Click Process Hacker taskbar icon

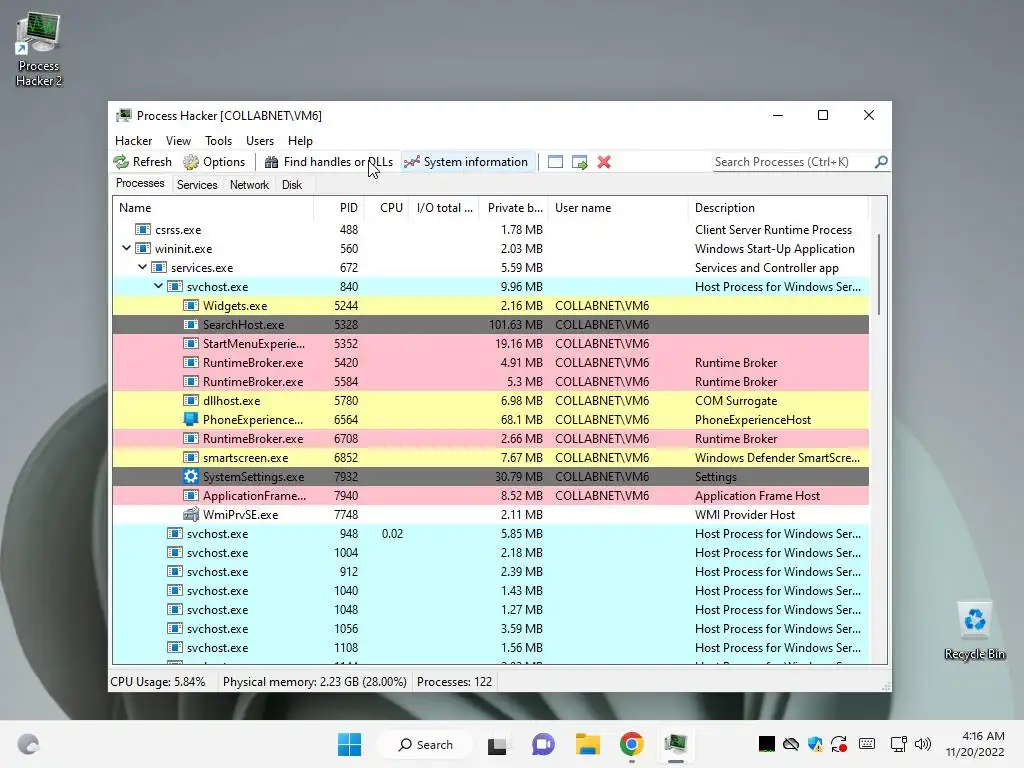675,744
